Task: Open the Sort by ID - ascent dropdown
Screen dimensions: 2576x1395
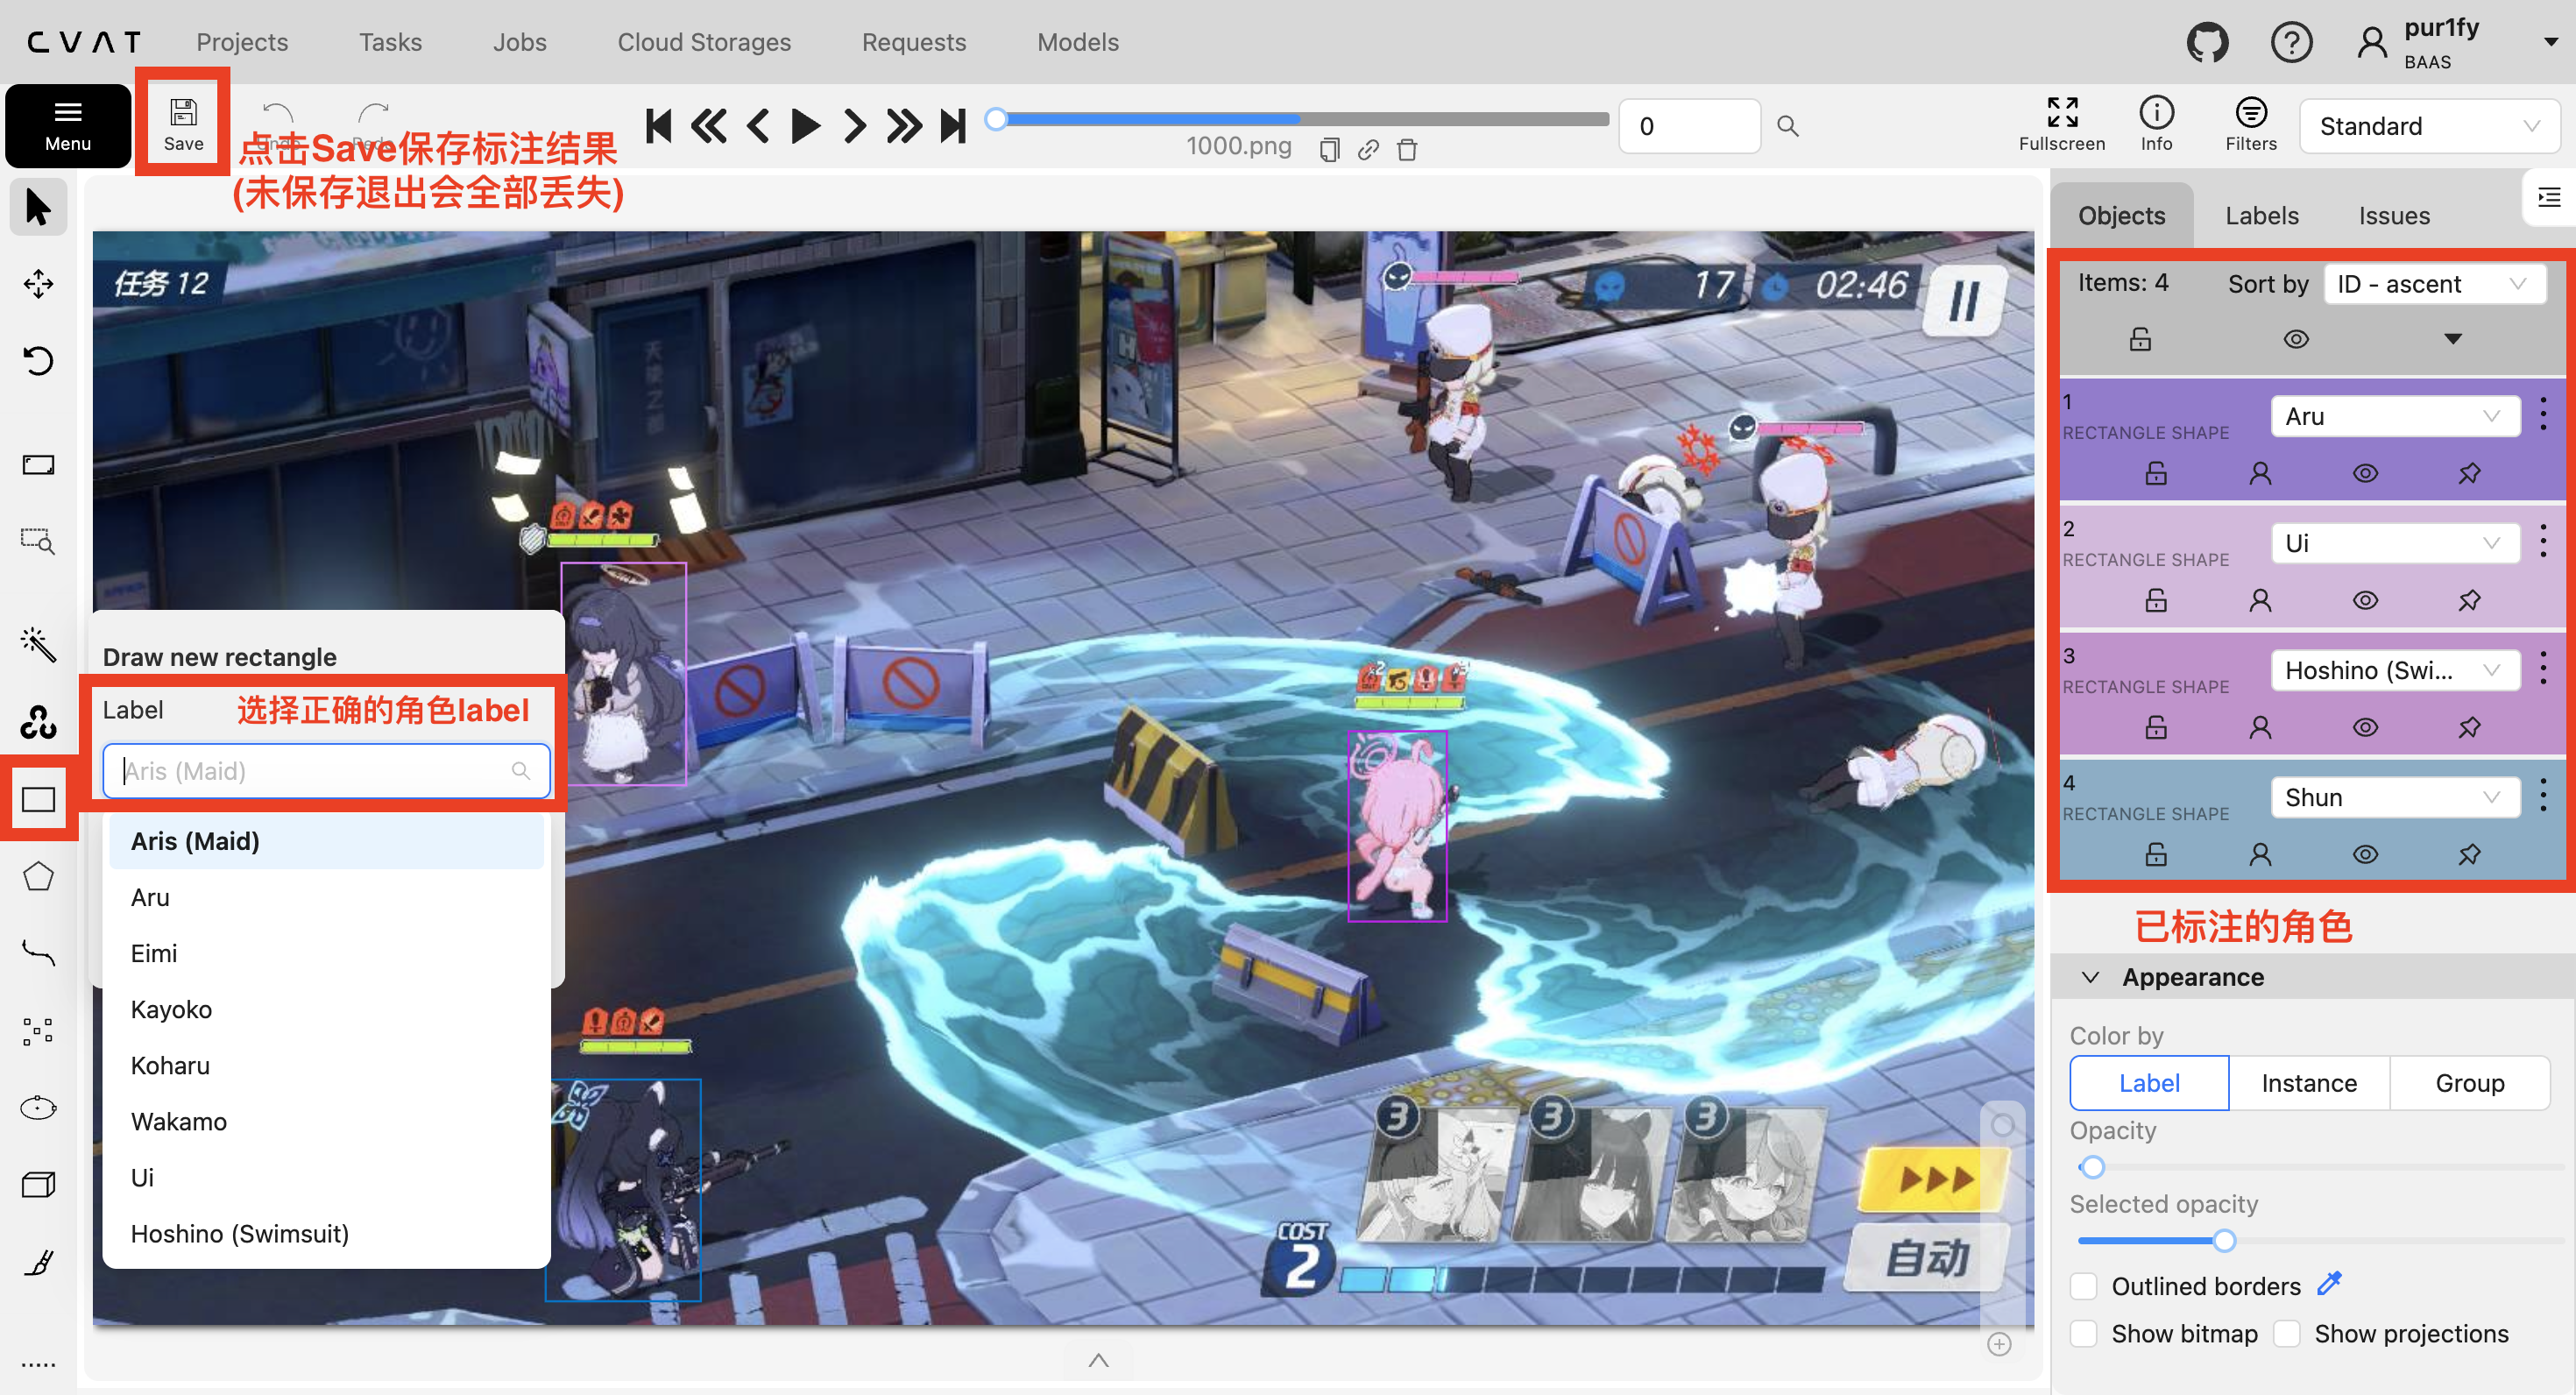Action: pos(2433,284)
